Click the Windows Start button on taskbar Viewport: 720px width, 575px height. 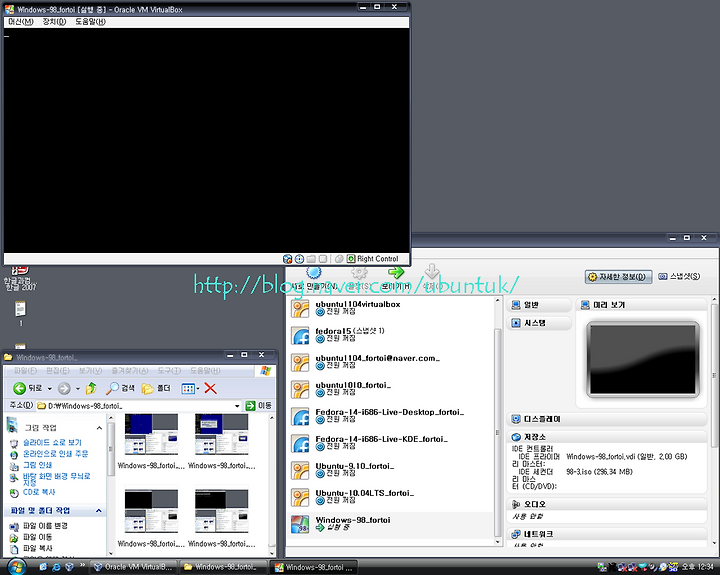pos(16,567)
